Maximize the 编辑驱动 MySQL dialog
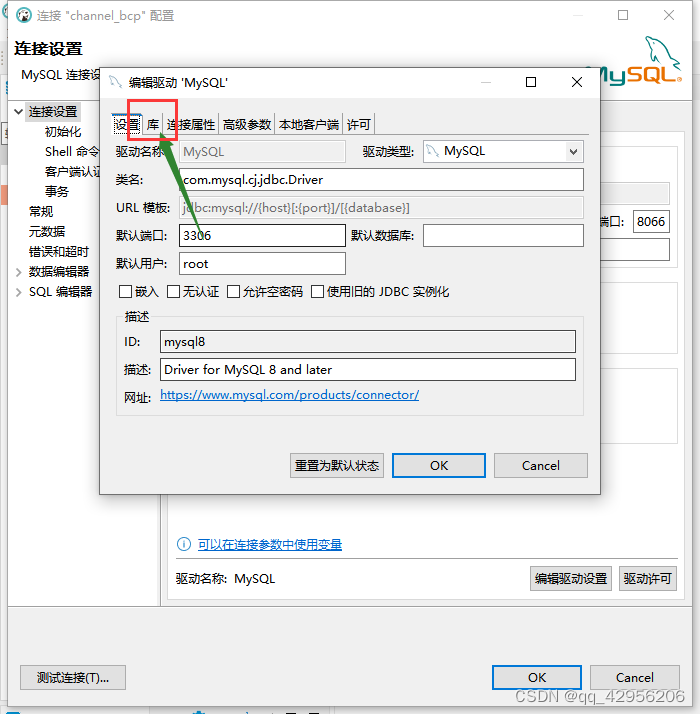Screen dimensions: 700x714 click(531, 82)
